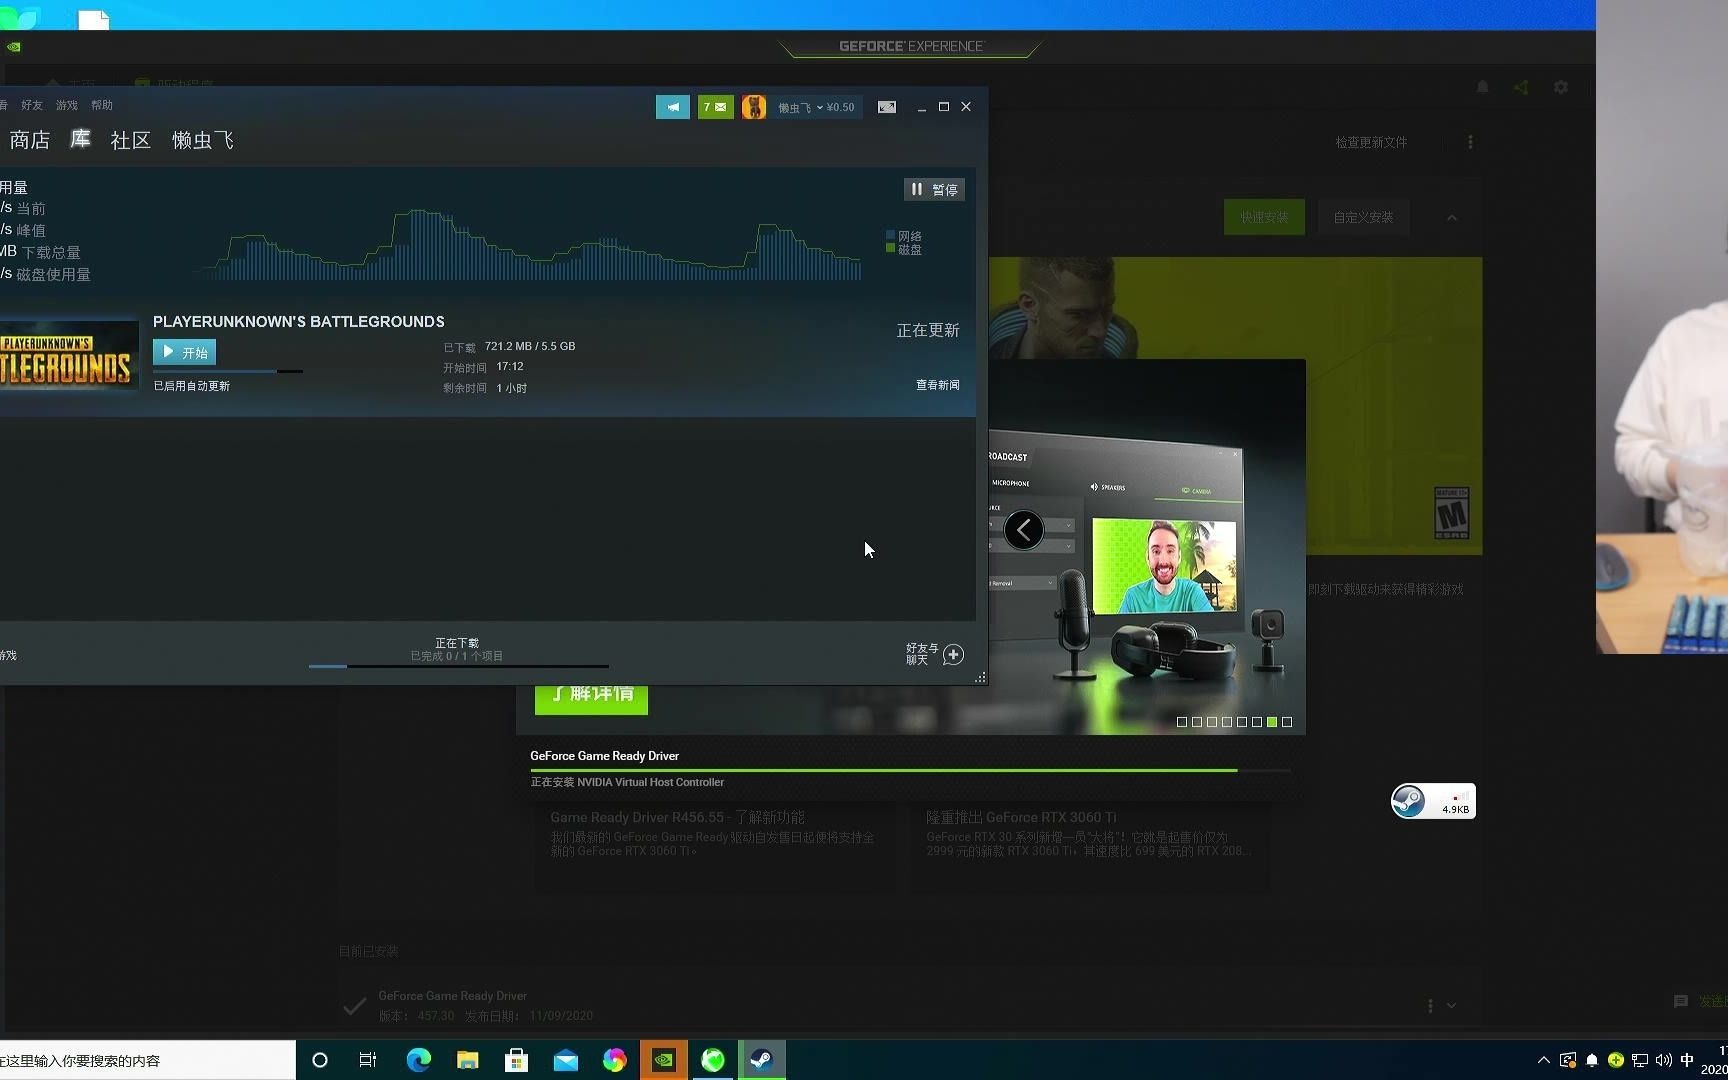Collapse the driver install panel chevron
The height and width of the screenshot is (1080, 1728).
pyautogui.click(x=1452, y=217)
